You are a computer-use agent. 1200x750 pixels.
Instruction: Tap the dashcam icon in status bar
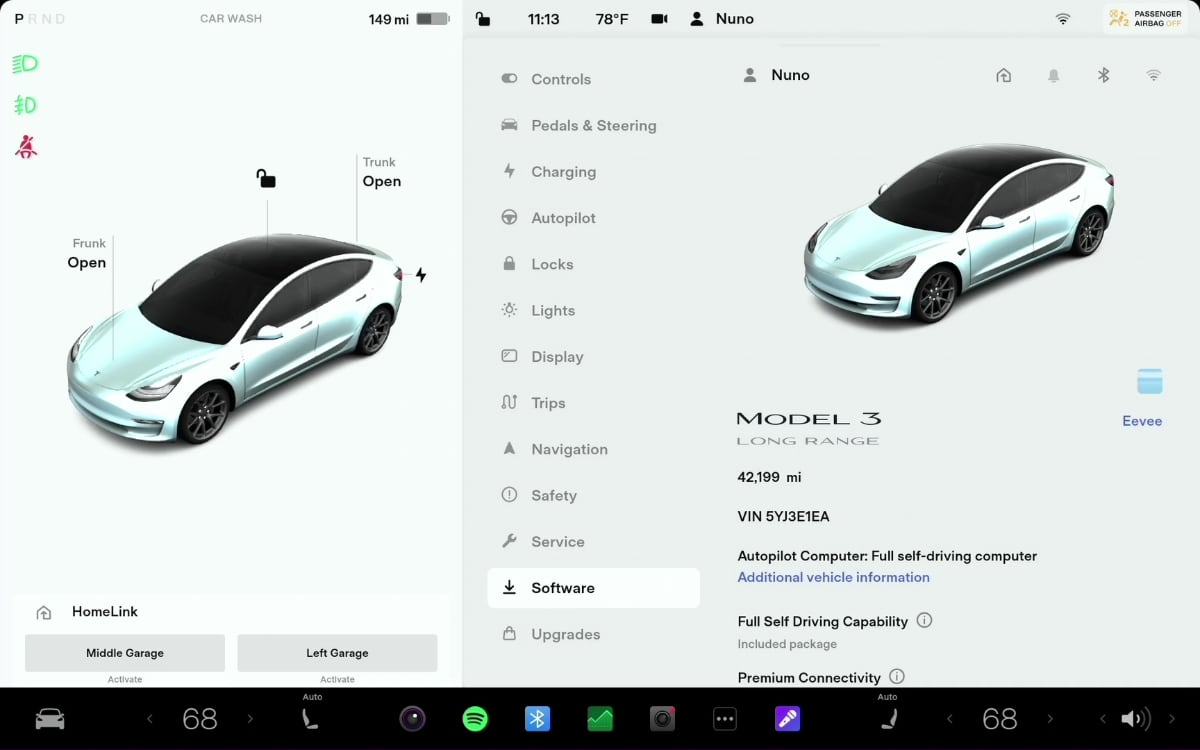(659, 19)
